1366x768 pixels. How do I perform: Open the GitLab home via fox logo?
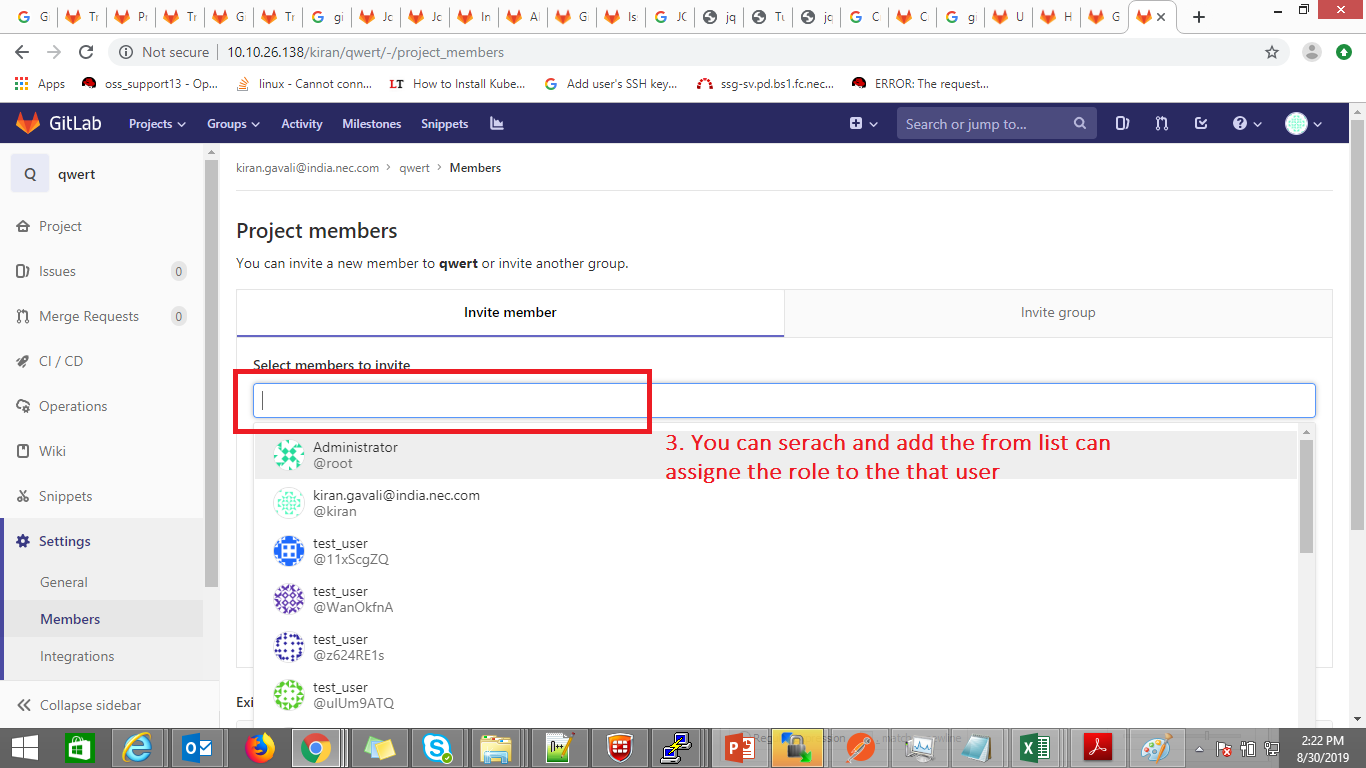pos(31,122)
